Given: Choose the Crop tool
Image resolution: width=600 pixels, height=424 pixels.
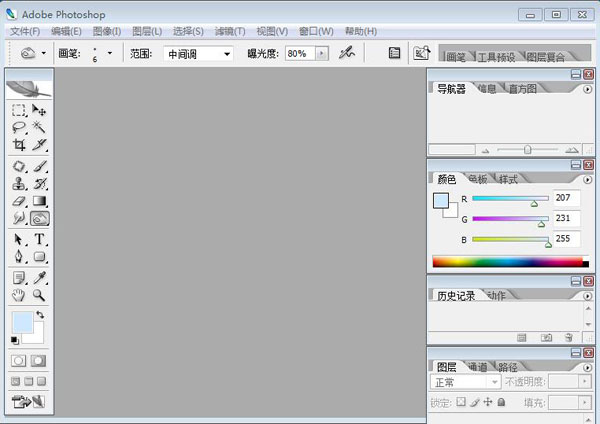Looking at the screenshot, I should [19, 145].
